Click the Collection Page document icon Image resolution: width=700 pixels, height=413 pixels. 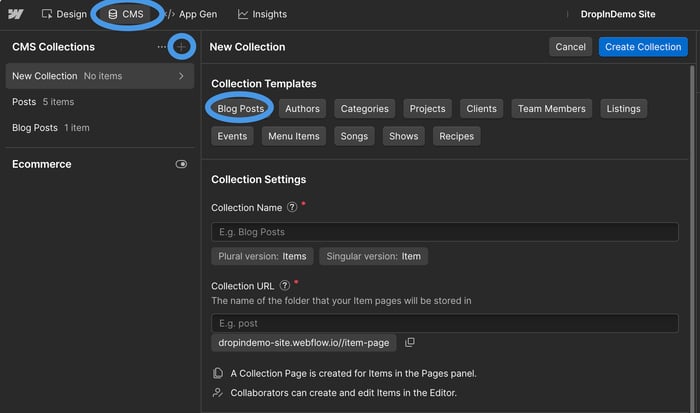pos(218,373)
